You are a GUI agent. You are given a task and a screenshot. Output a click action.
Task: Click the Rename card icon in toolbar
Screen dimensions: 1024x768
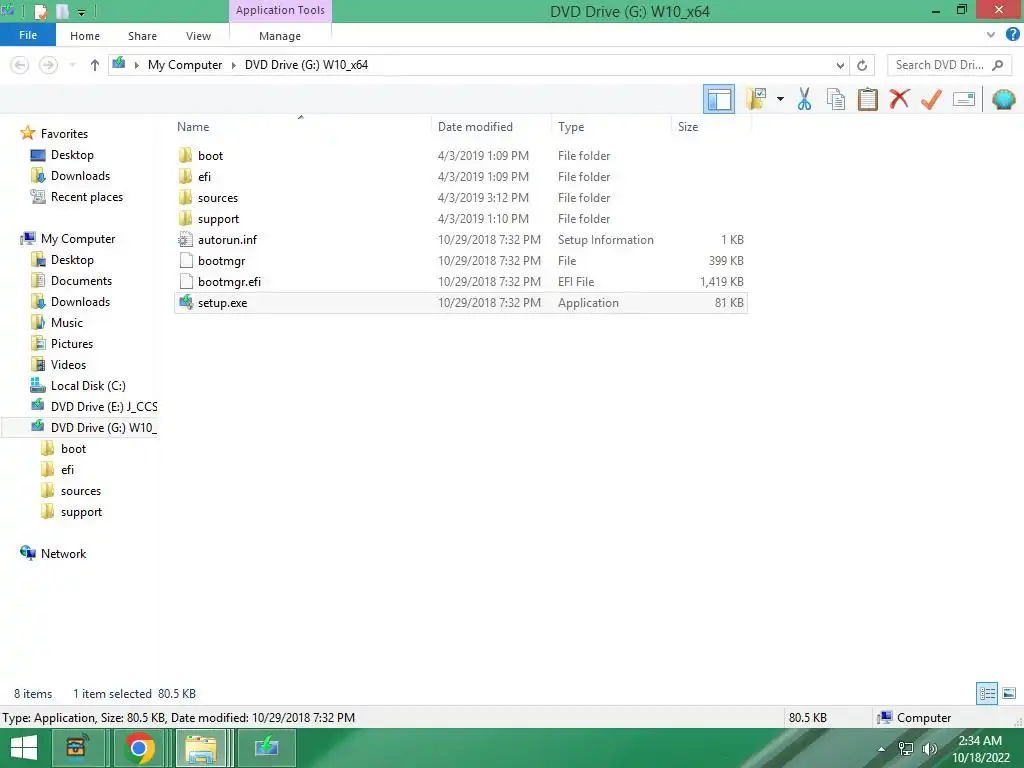964,99
